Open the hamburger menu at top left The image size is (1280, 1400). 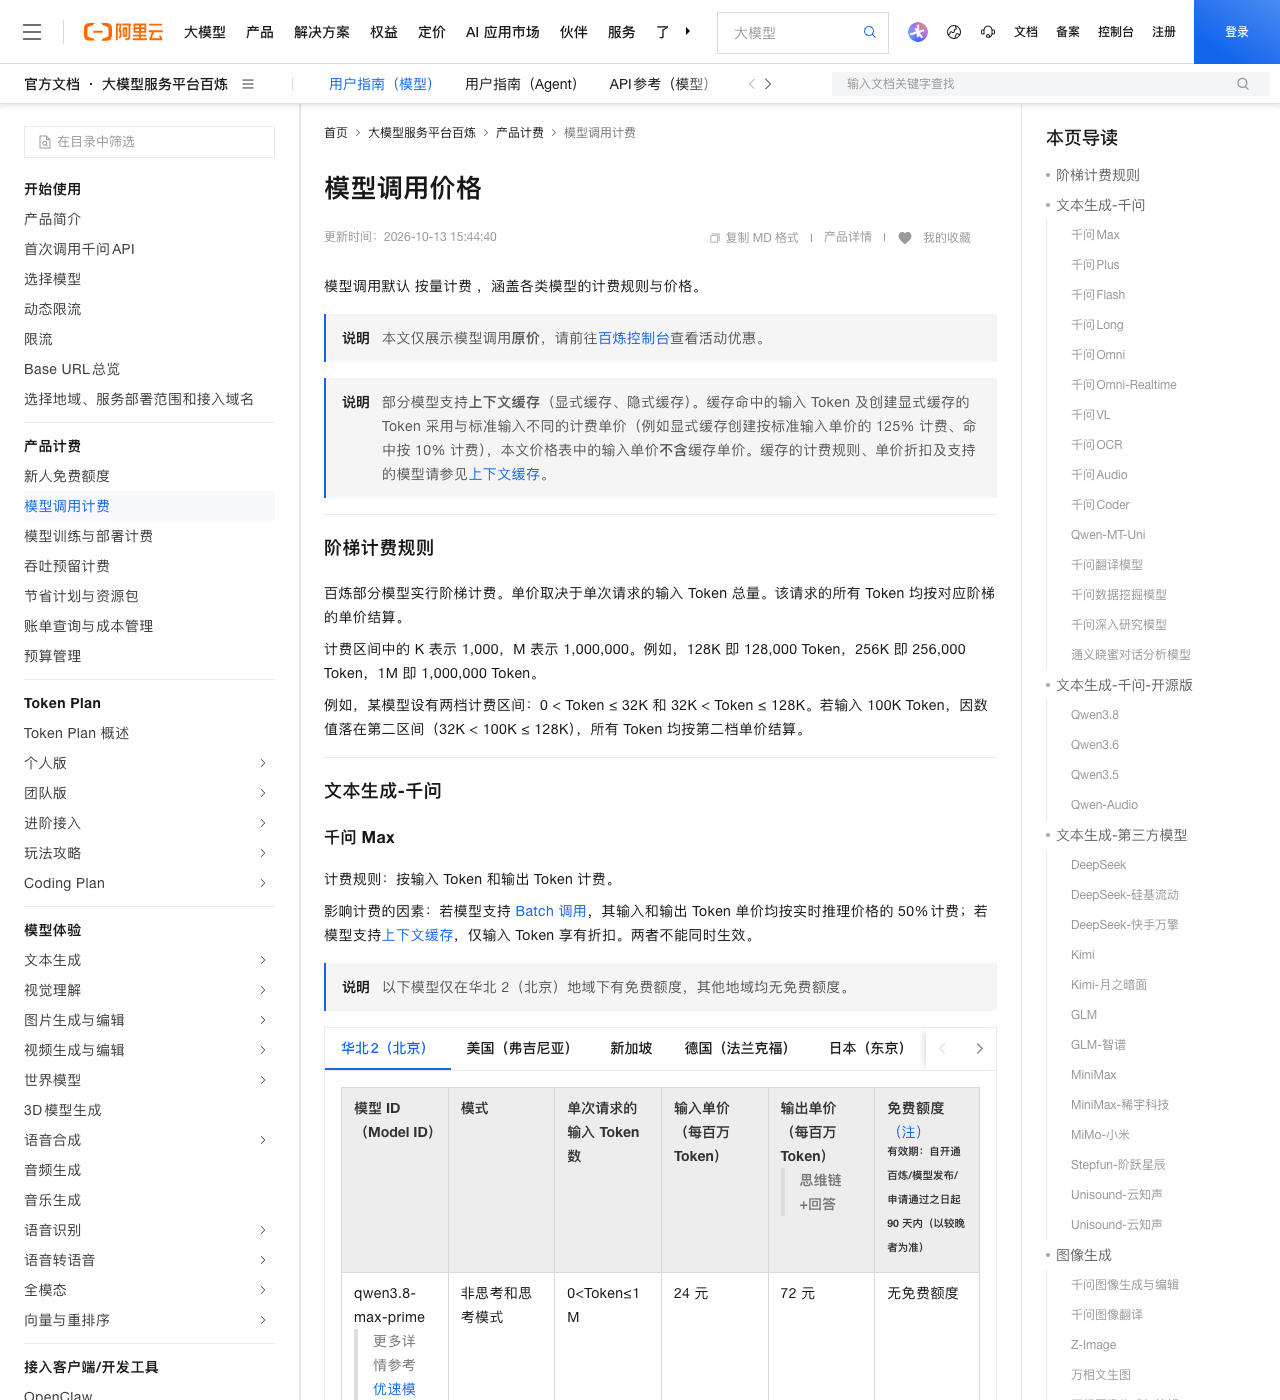[32, 32]
